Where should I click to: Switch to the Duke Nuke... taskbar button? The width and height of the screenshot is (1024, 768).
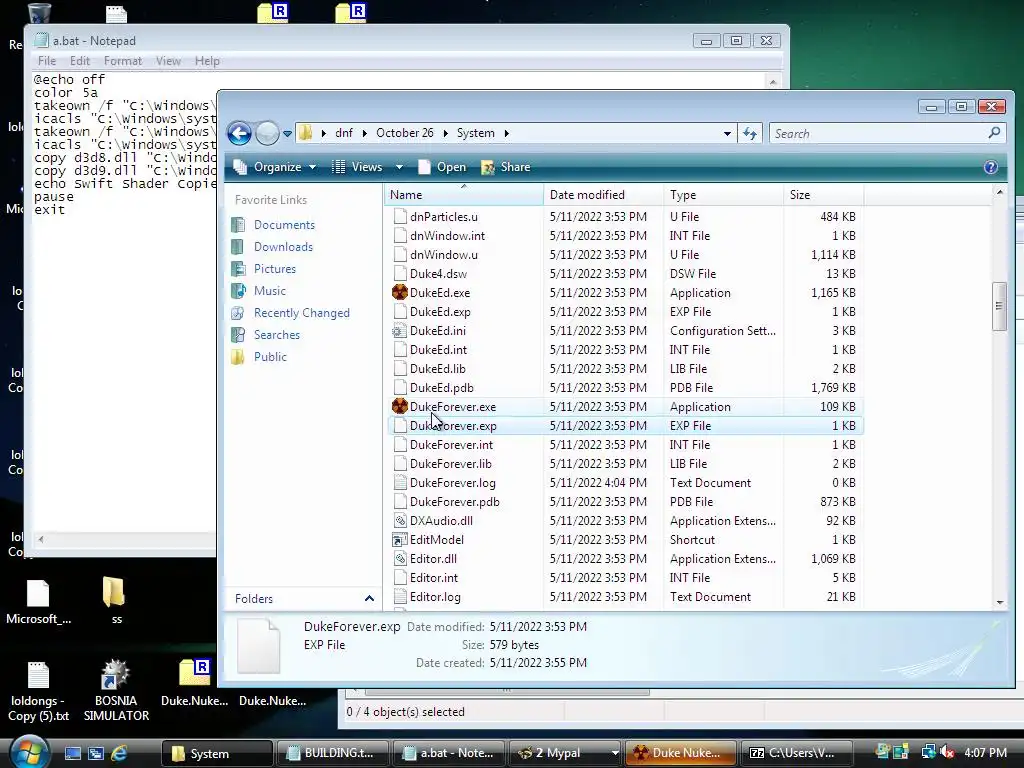point(680,753)
